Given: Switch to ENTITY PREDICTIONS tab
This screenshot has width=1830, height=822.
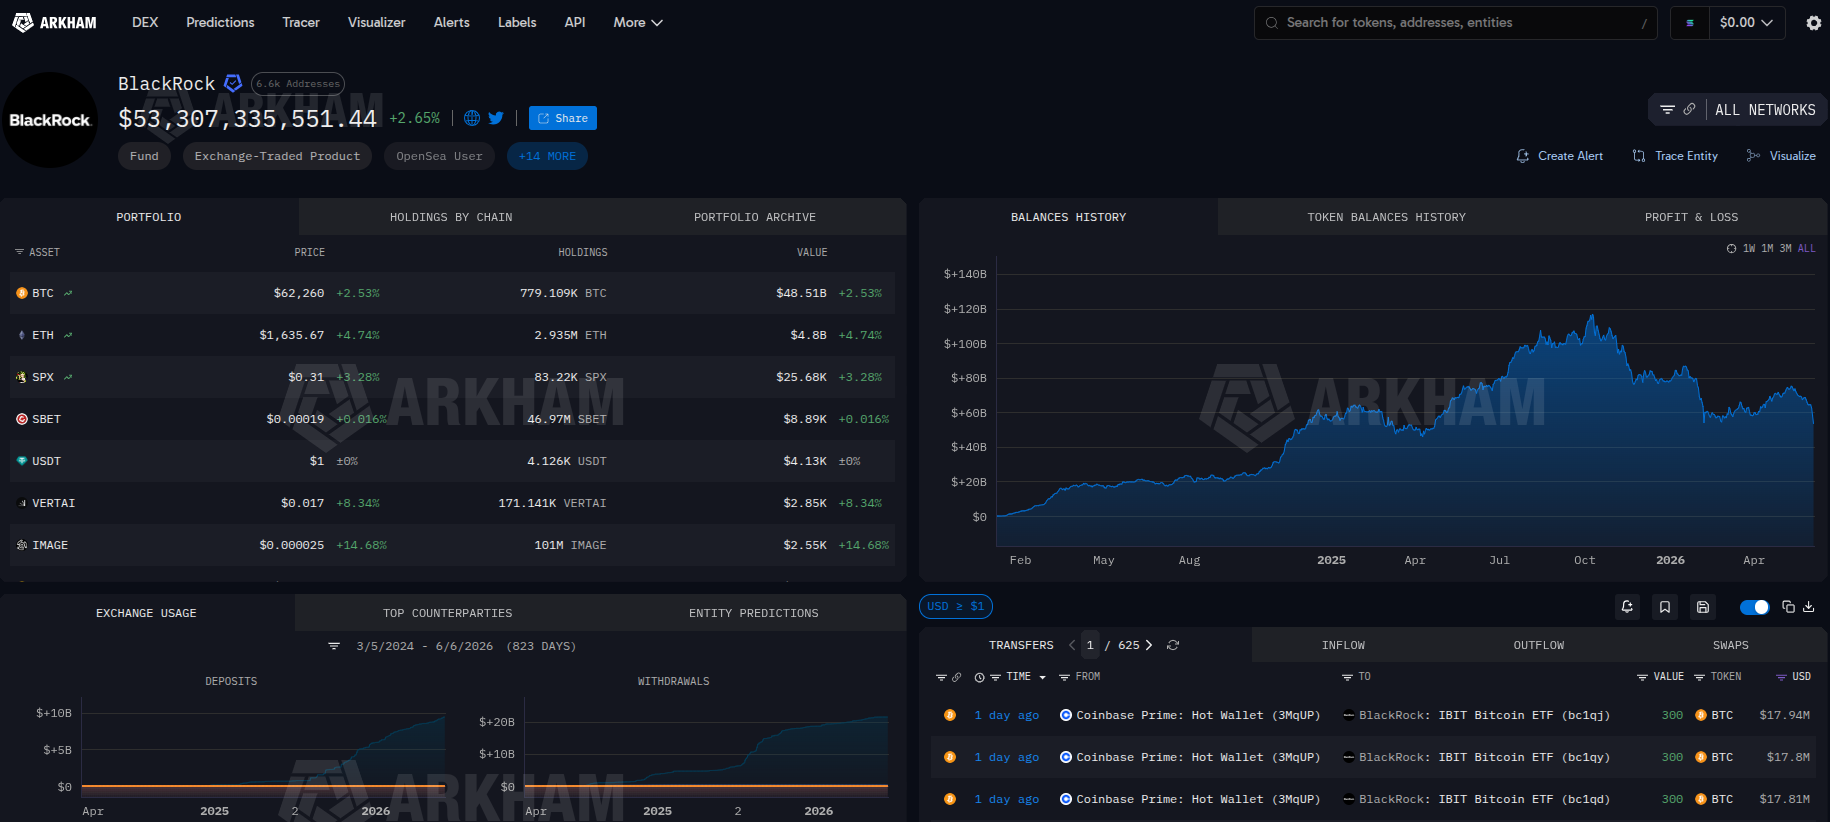Looking at the screenshot, I should pos(754,613).
